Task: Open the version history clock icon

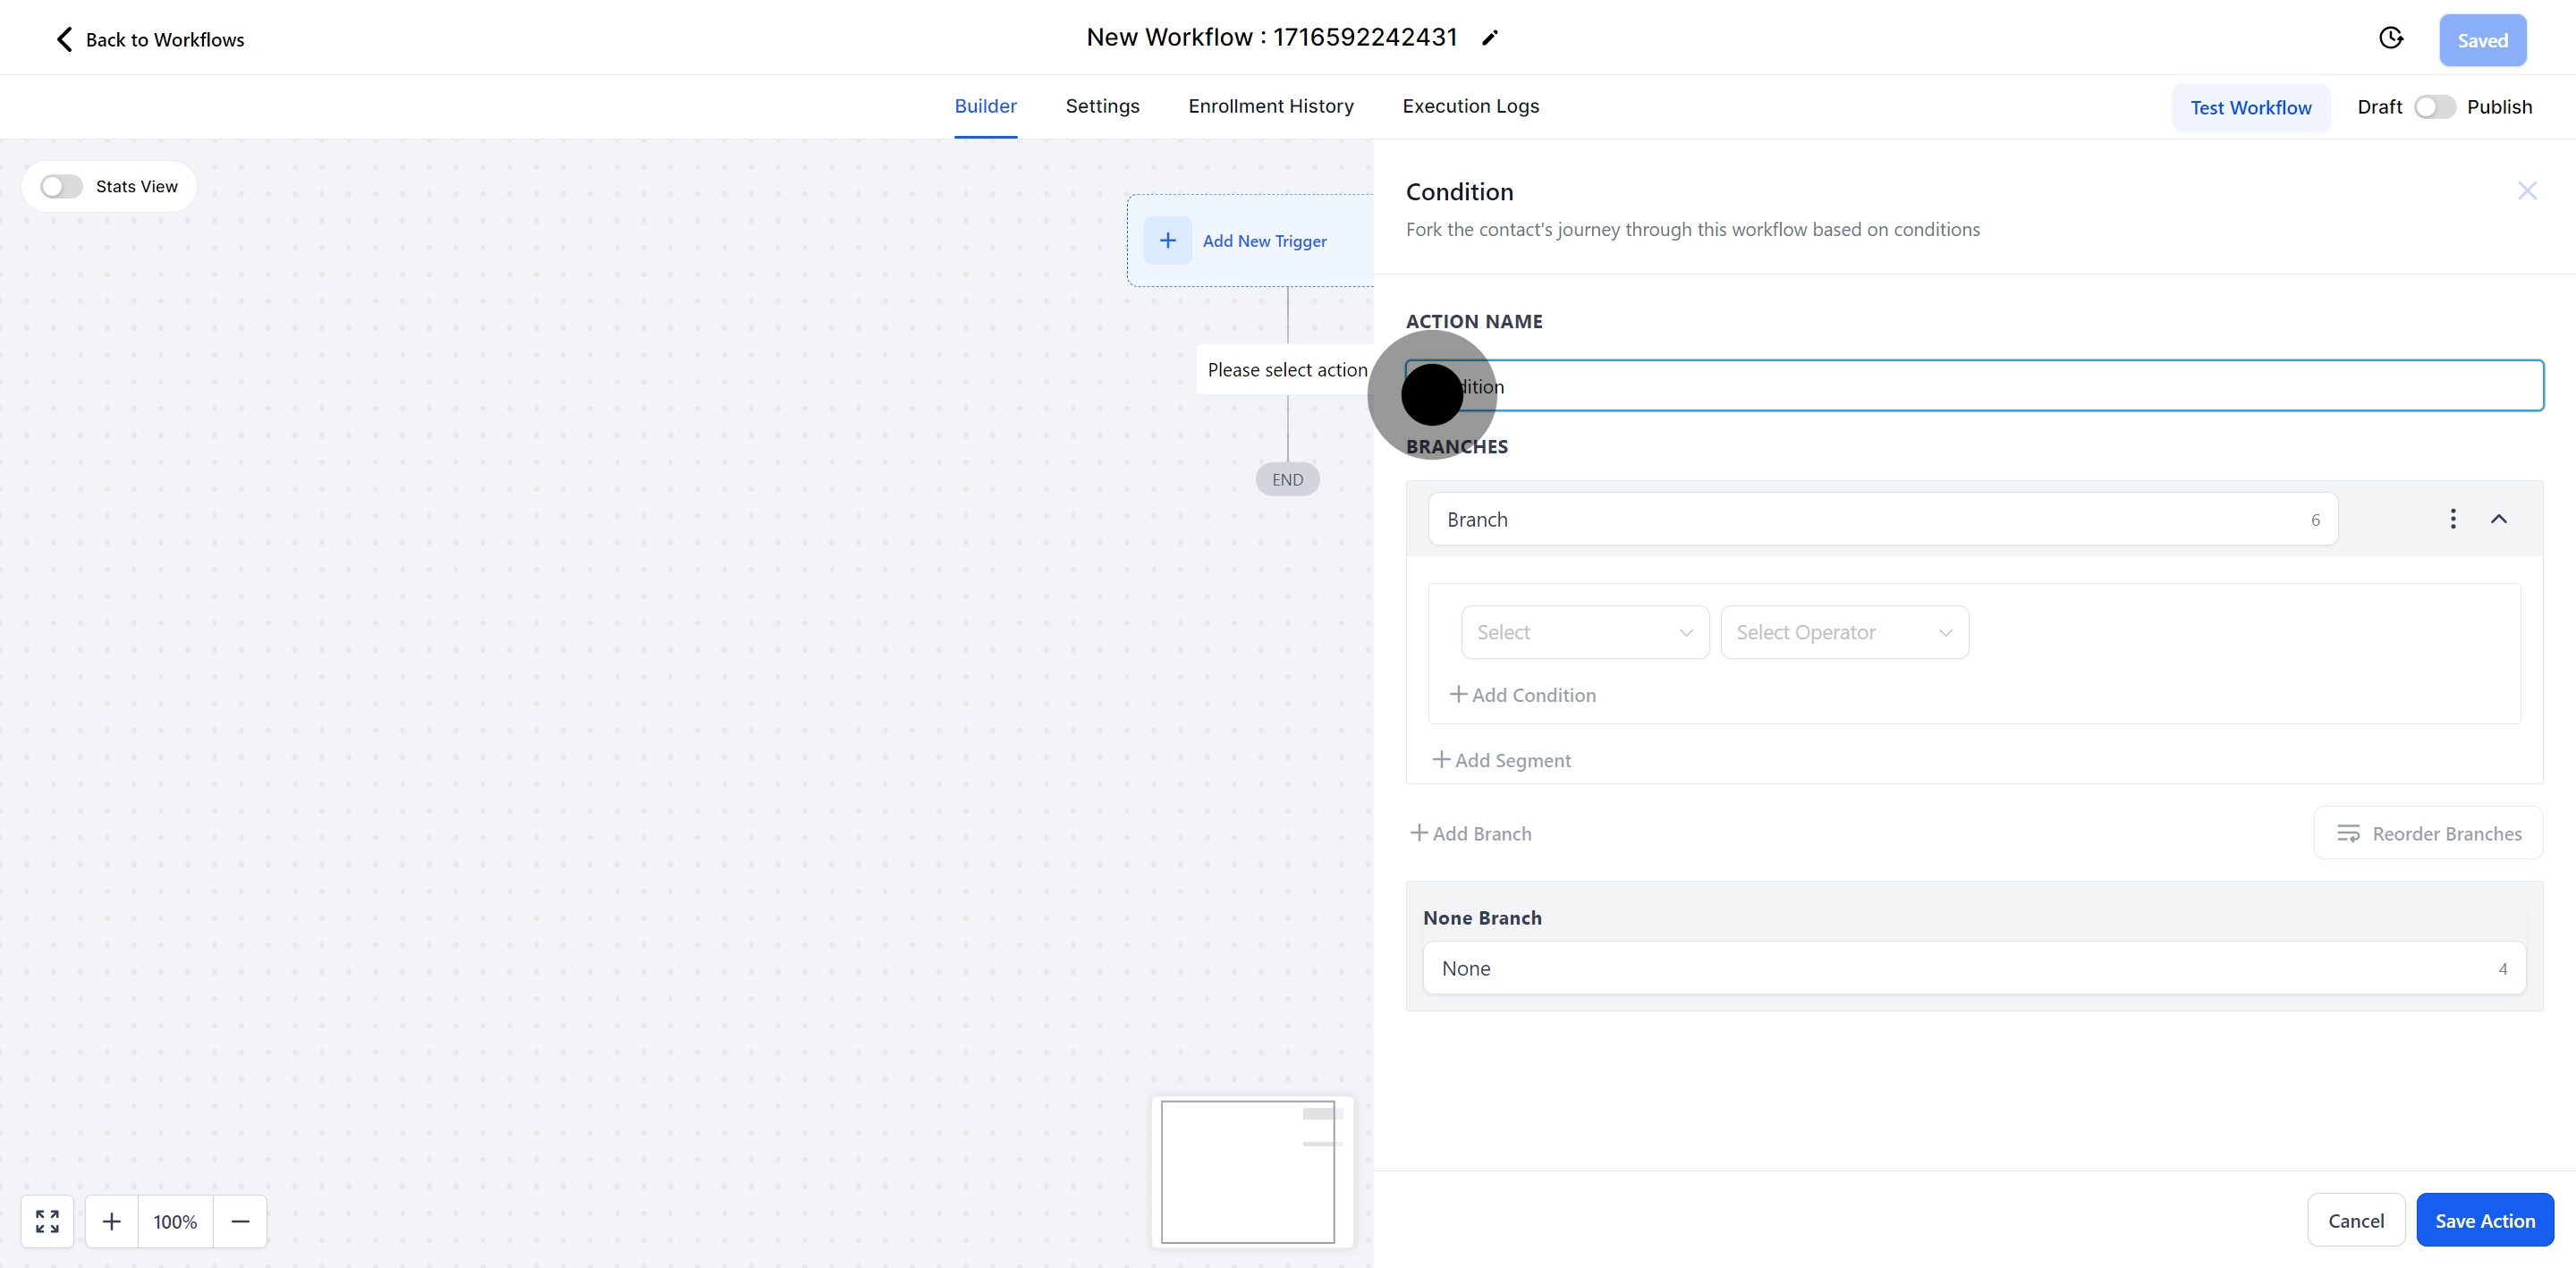Action: click(x=2390, y=38)
